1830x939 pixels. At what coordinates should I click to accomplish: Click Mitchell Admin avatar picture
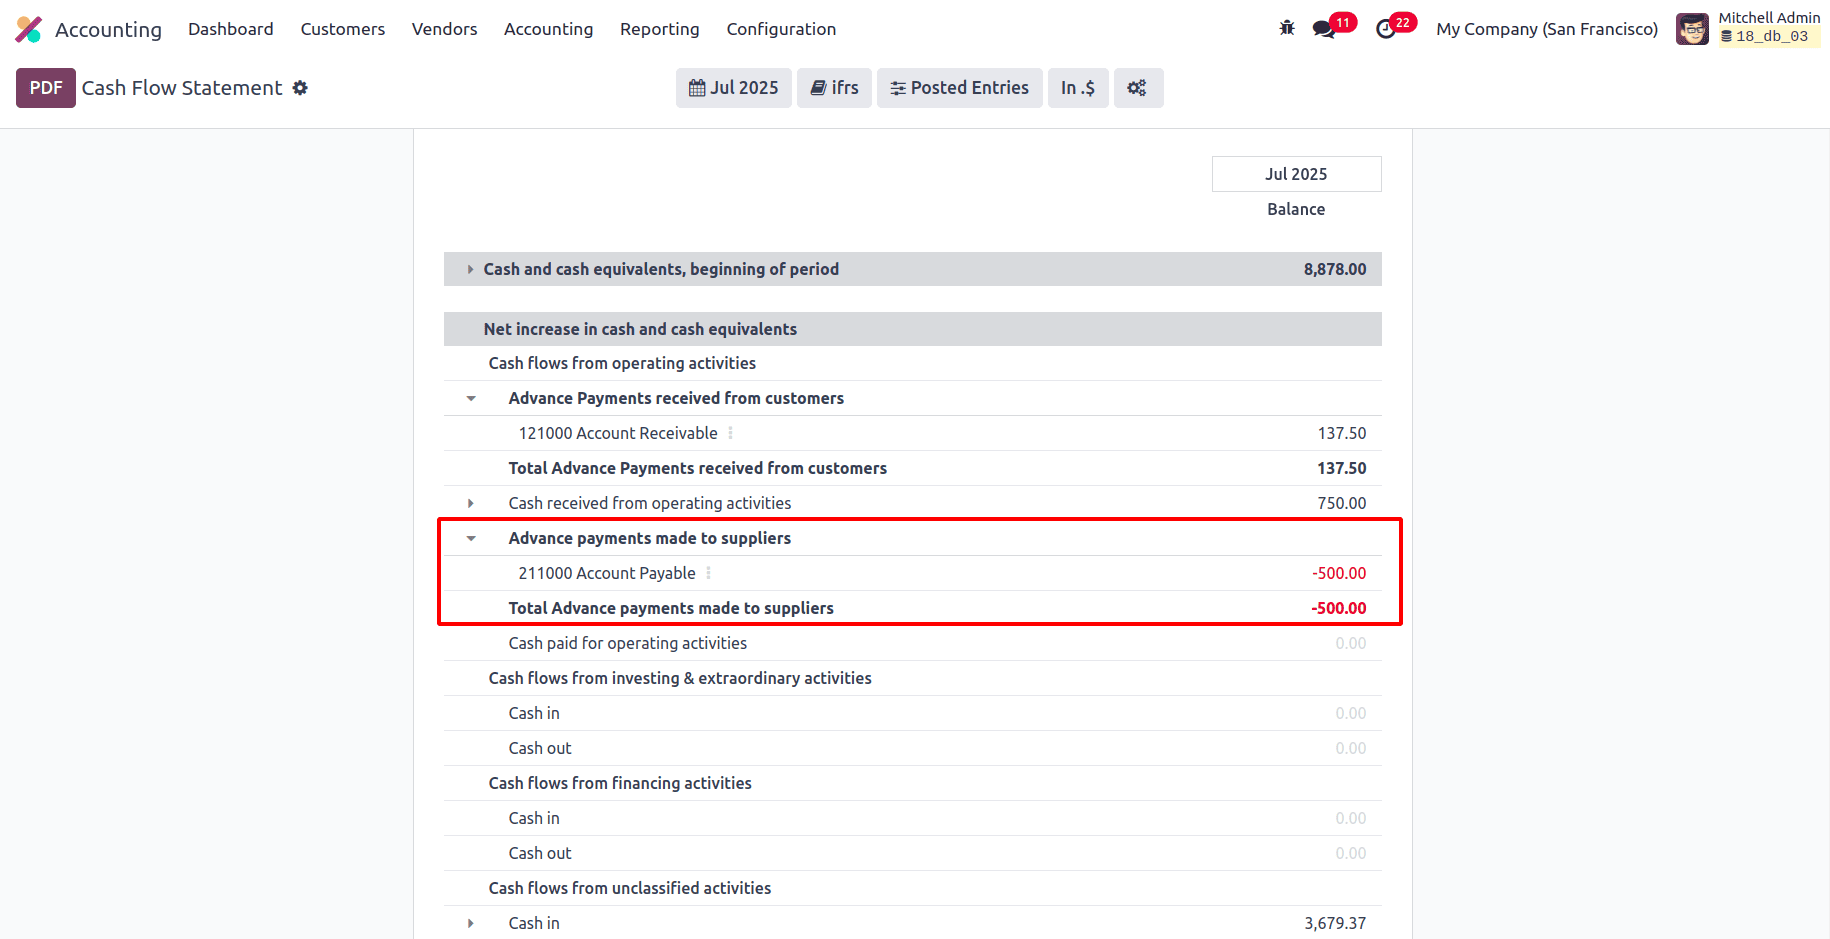point(1692,29)
